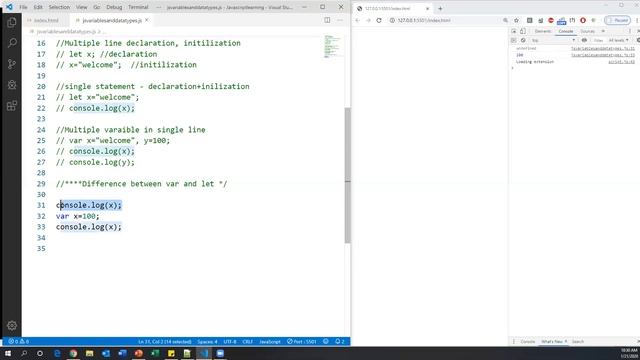Image resolution: width=640 pixels, height=360 pixels.
Task: Change encoding UTF-8 in status bar
Action: point(230,341)
